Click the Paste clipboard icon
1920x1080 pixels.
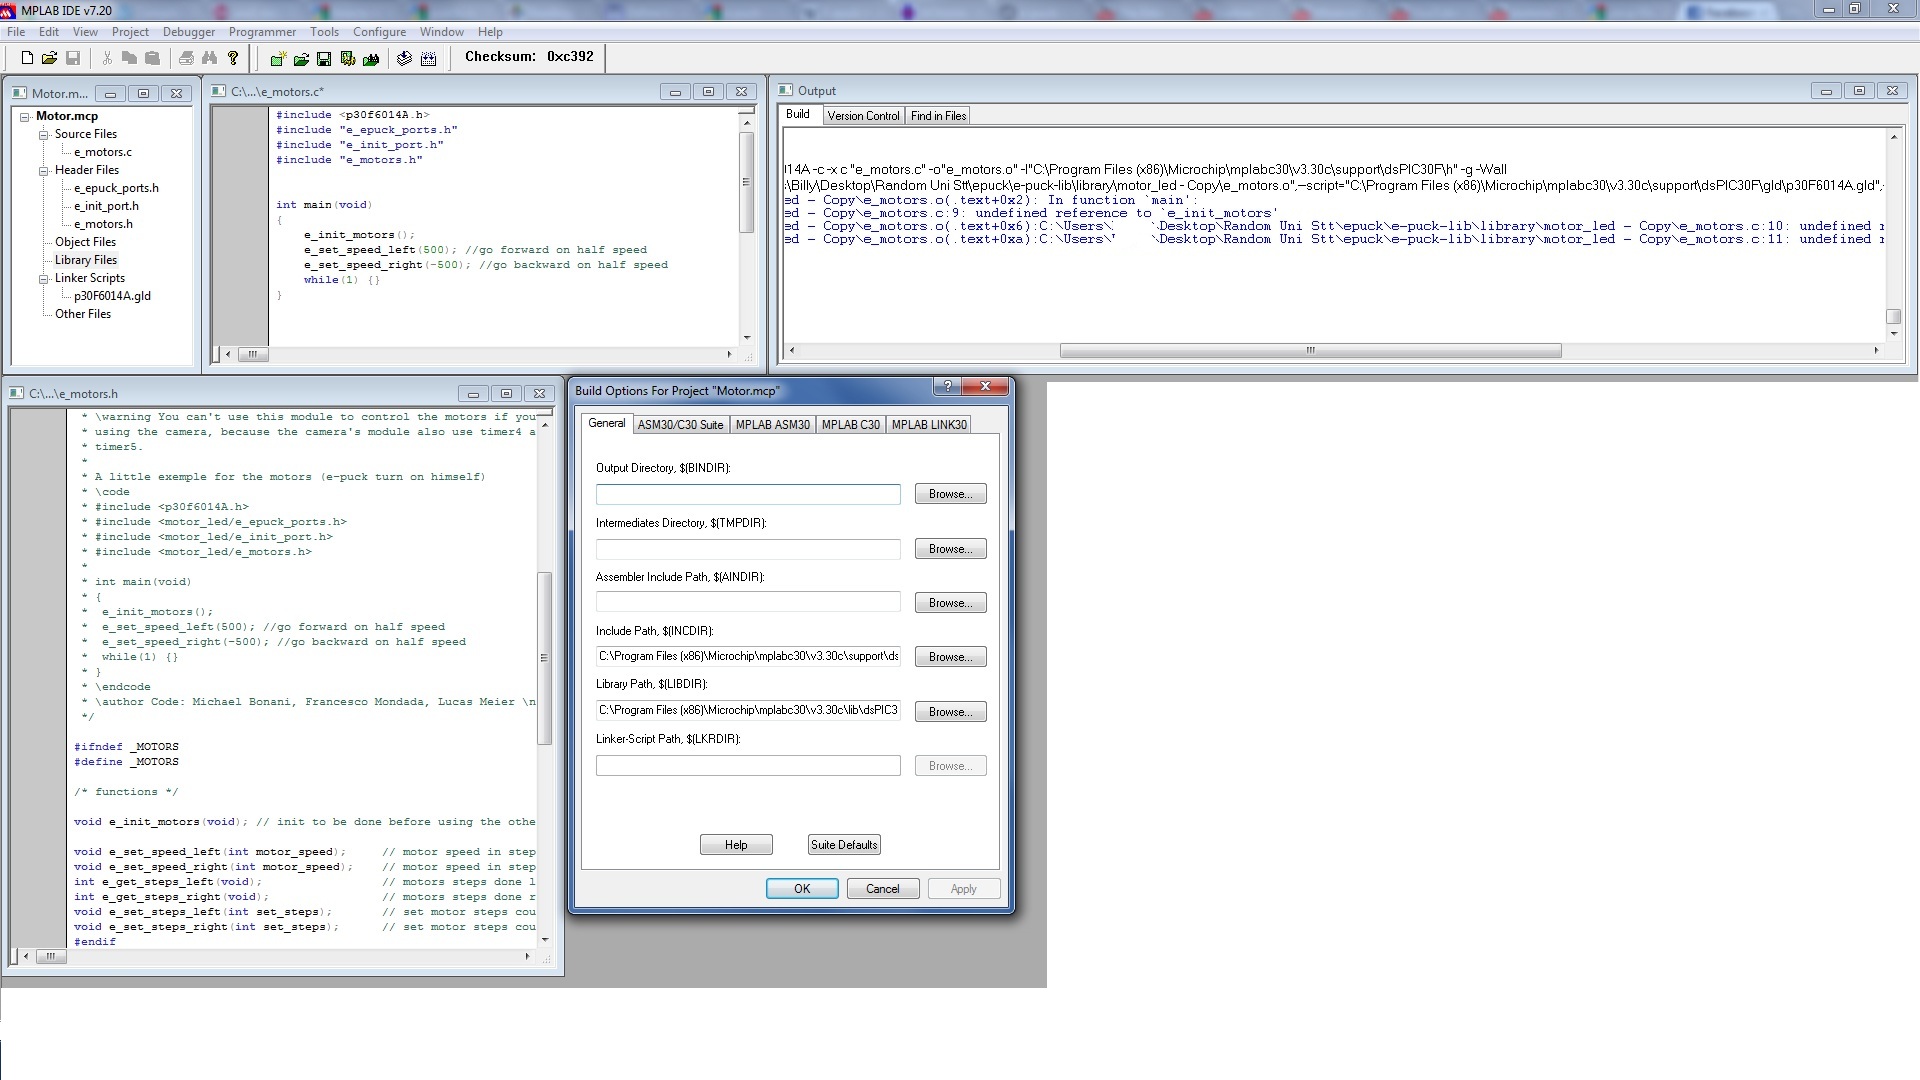pos(152,58)
